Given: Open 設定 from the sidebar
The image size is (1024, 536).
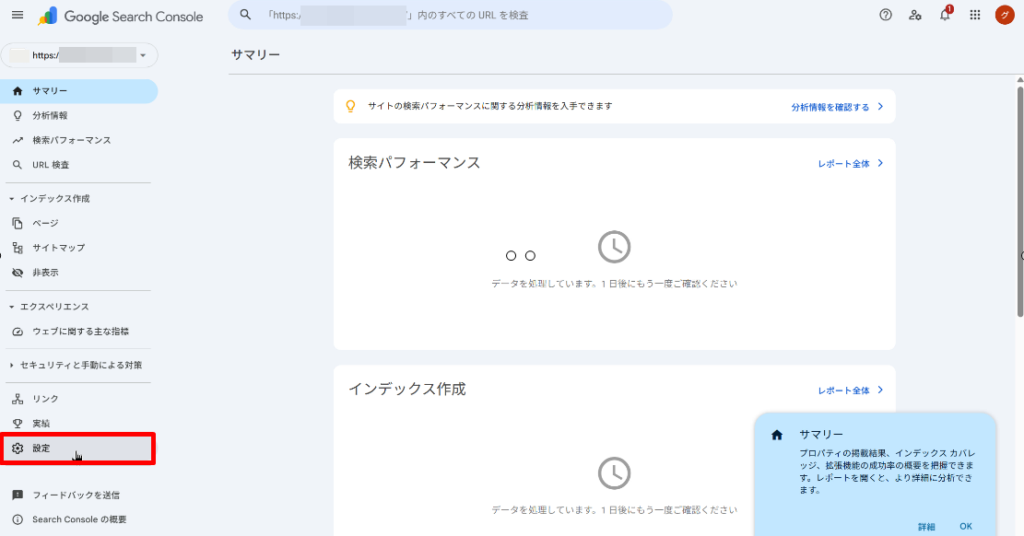Looking at the screenshot, I should (78, 449).
